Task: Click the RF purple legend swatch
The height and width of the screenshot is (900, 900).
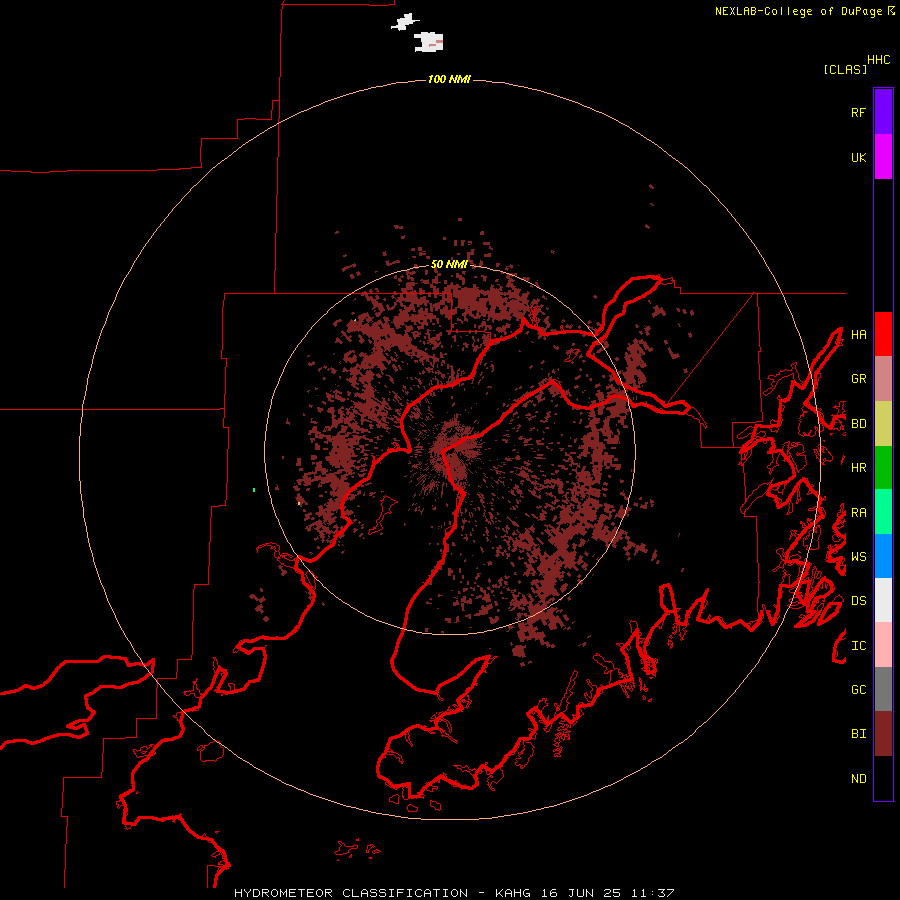Action: tap(883, 112)
